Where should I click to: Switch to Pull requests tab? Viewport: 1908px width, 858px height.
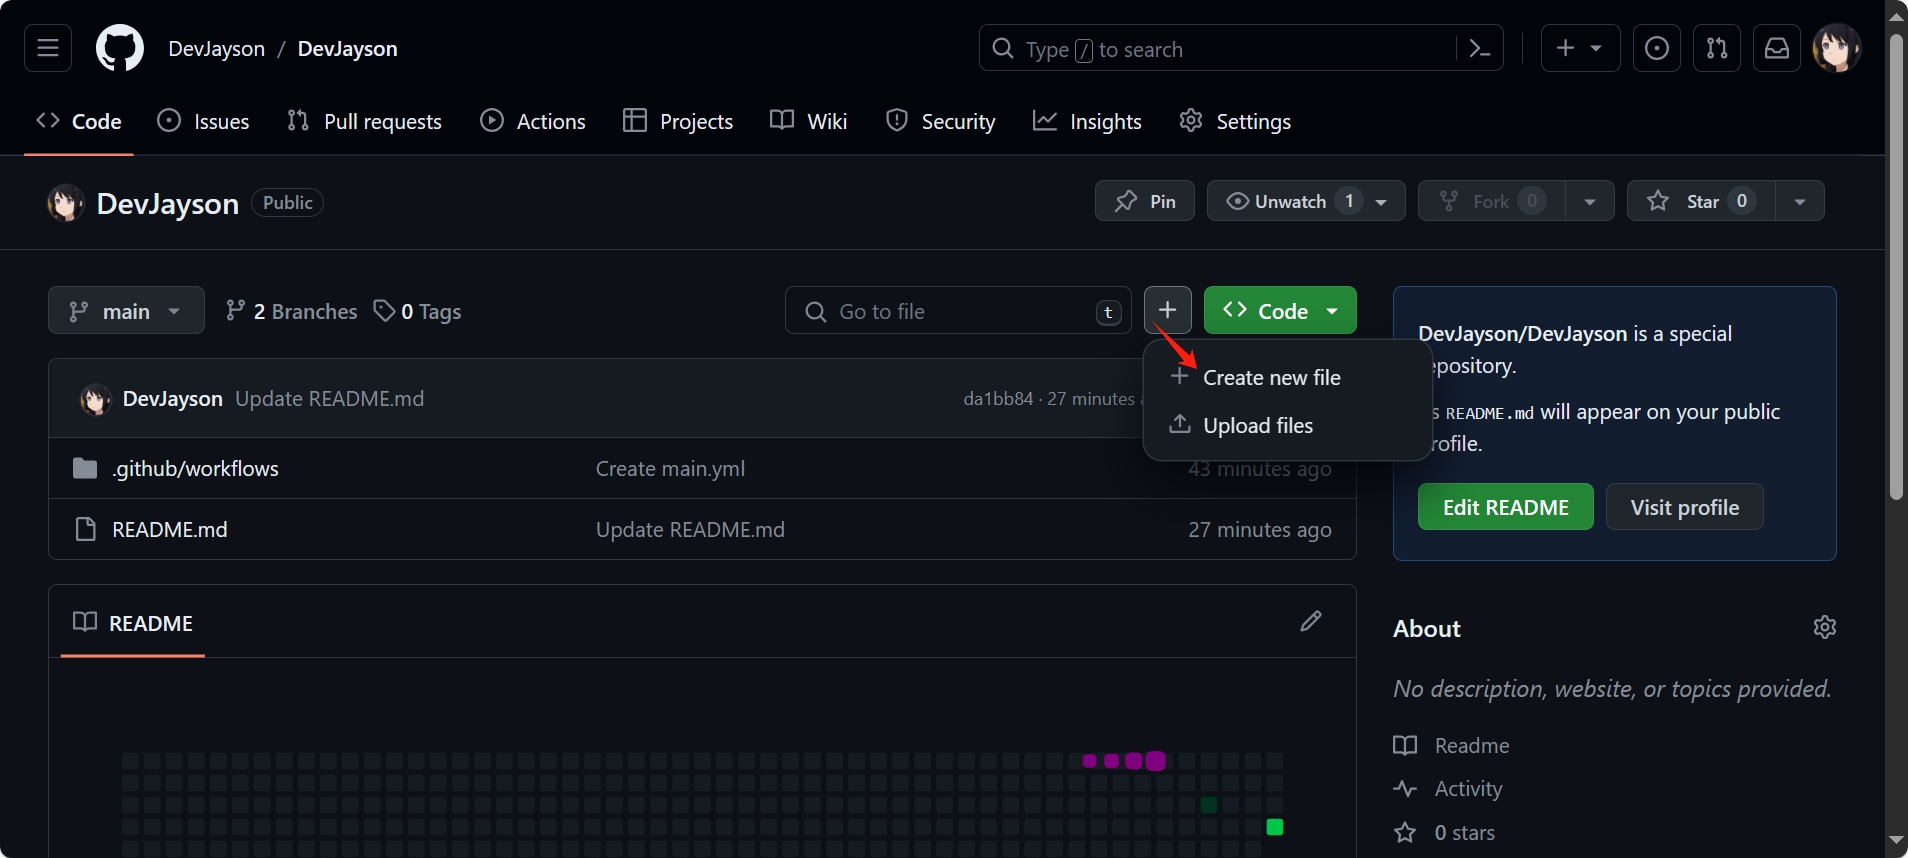click(x=364, y=121)
